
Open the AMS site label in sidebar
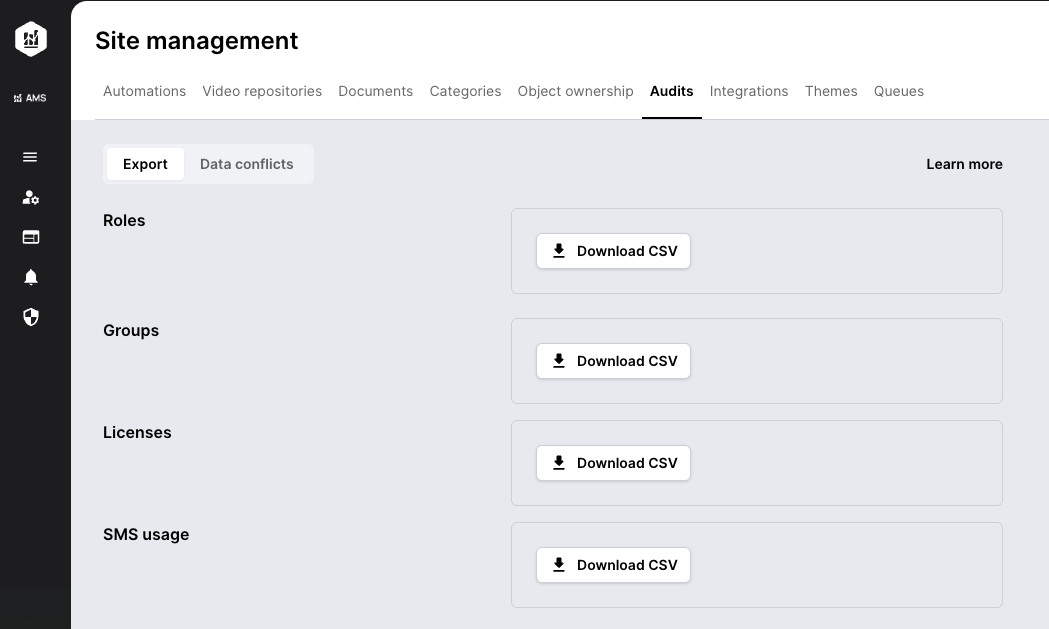coord(30,98)
